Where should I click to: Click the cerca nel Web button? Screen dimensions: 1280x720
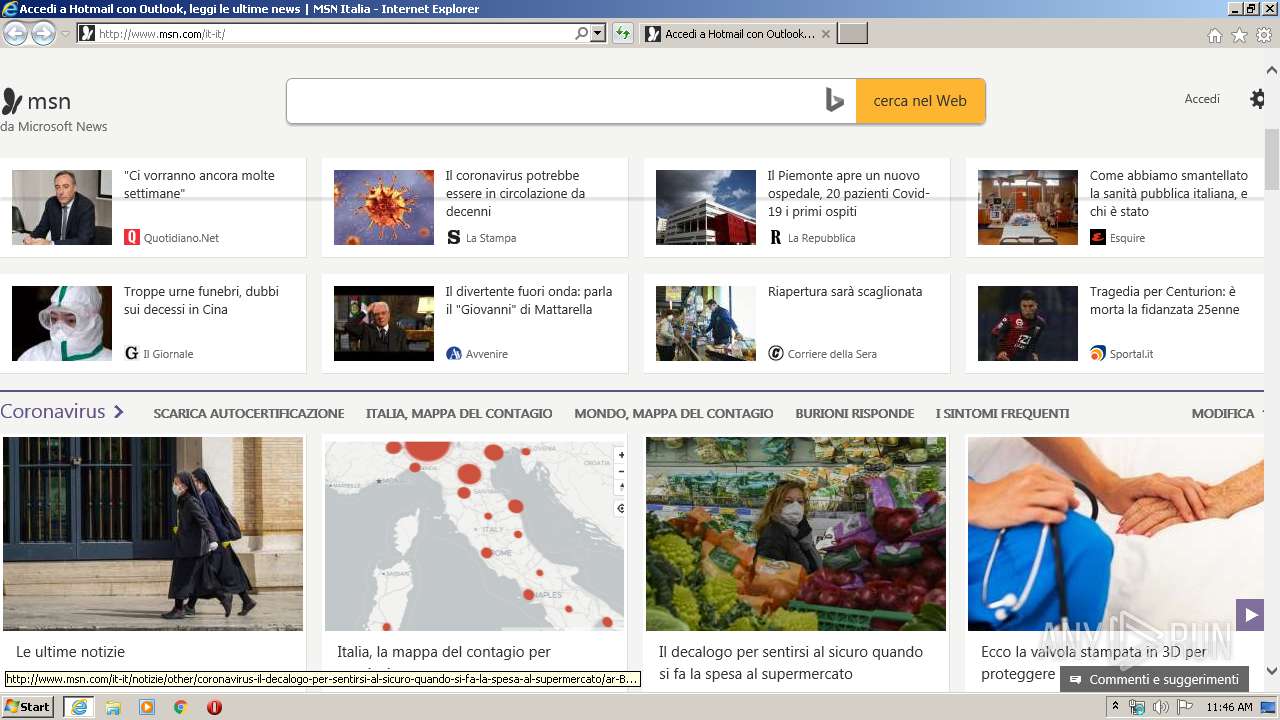(x=920, y=101)
